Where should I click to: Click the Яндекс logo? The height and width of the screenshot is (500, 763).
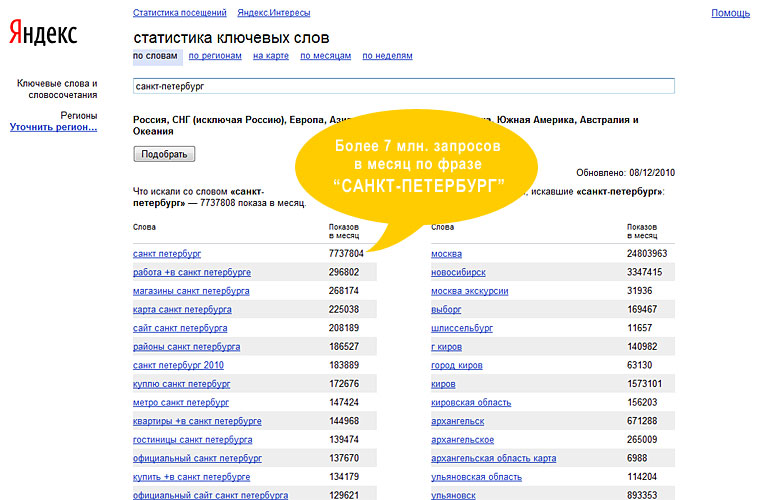pyautogui.click(x=43, y=33)
